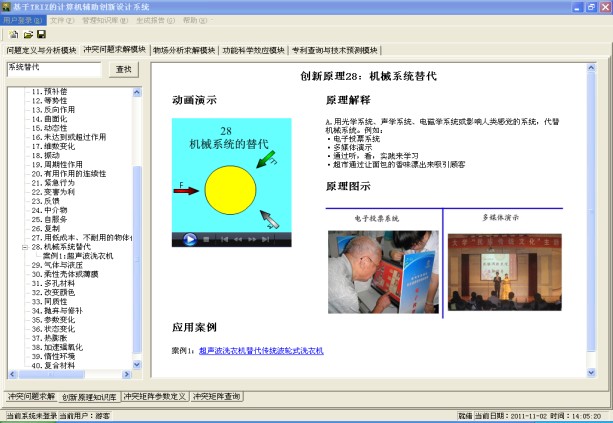Click the save disk toolbar icon
The image size is (613, 423).
click(x=41, y=34)
